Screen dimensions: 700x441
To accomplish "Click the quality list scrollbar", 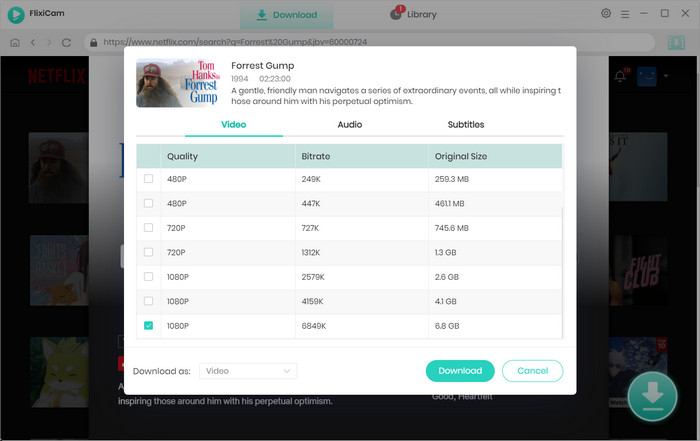I will tap(562, 272).
